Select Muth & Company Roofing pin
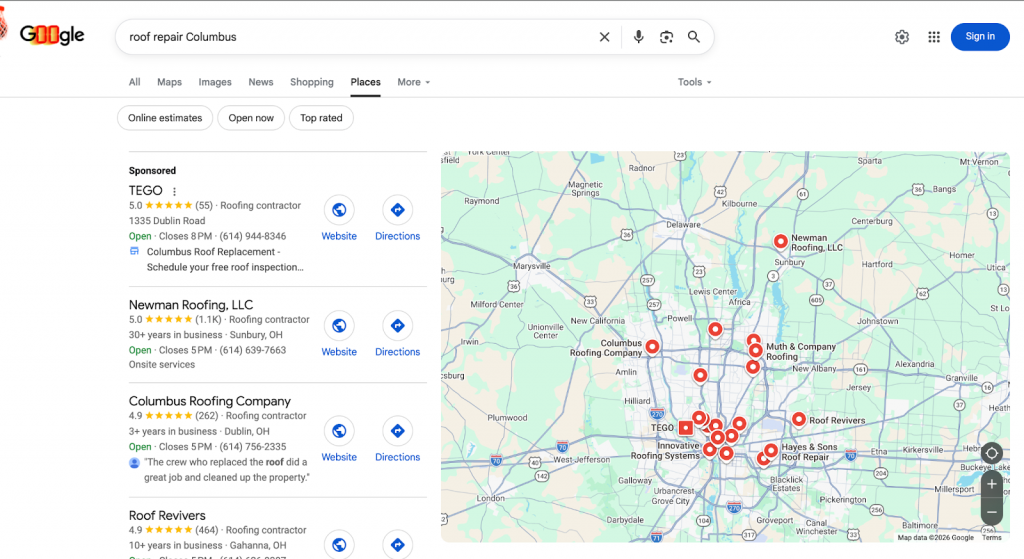Viewport: 1024px width, 559px height. coord(756,351)
